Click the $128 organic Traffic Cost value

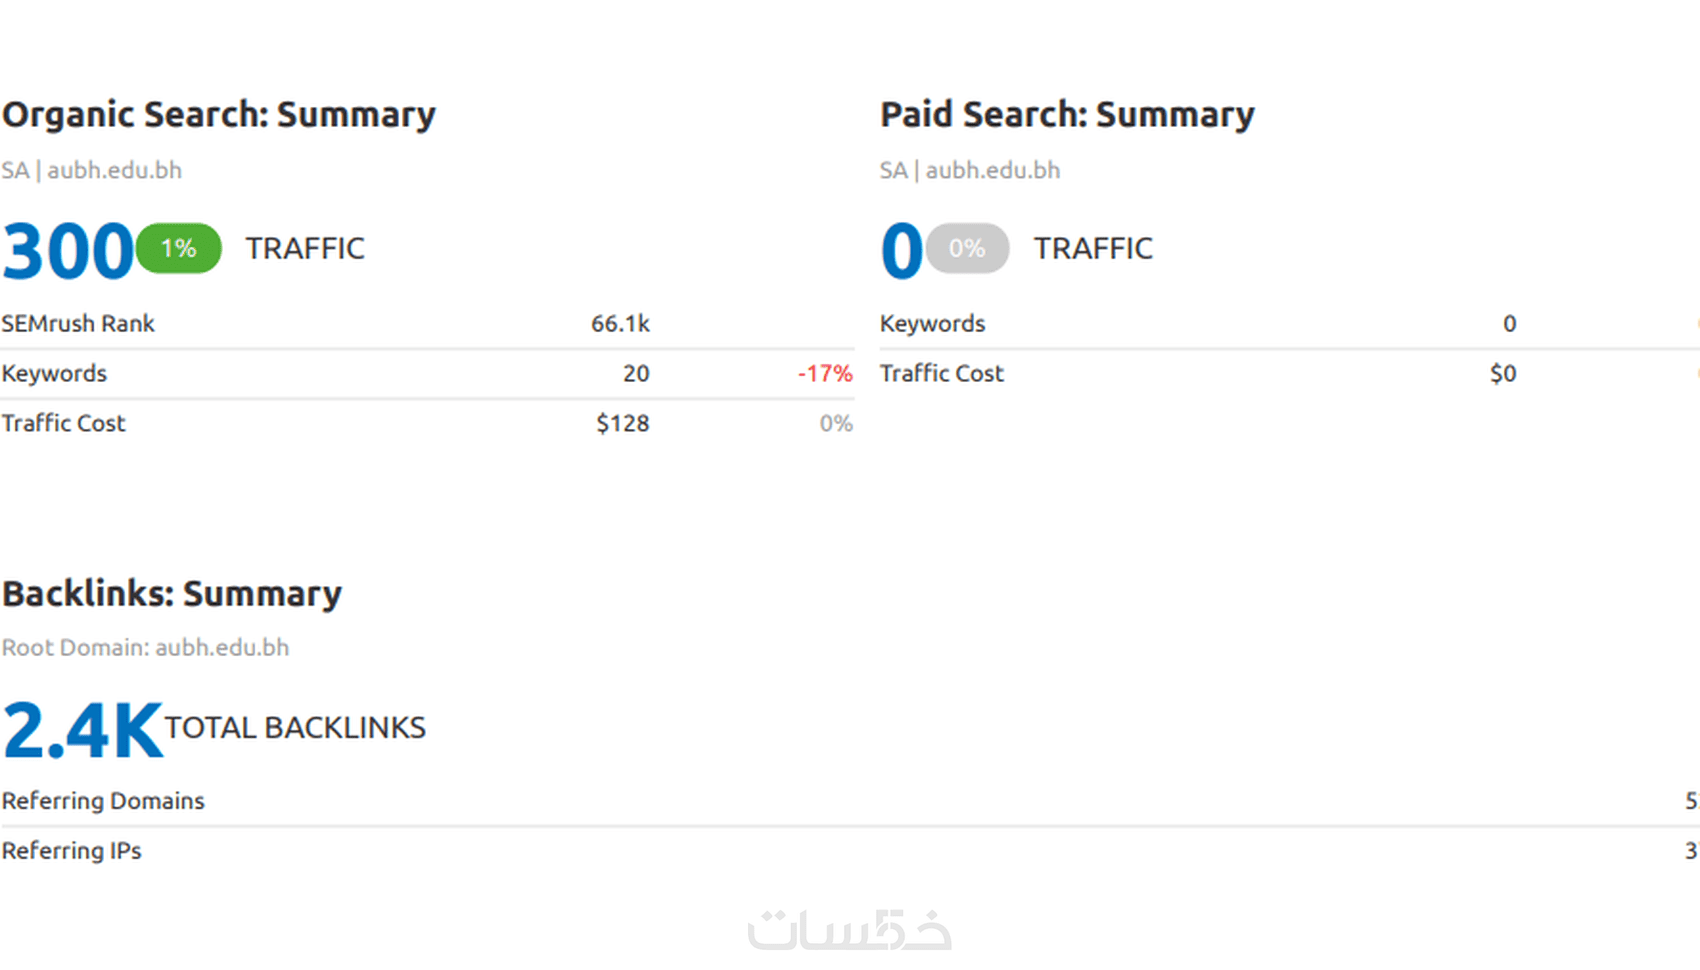coord(622,424)
